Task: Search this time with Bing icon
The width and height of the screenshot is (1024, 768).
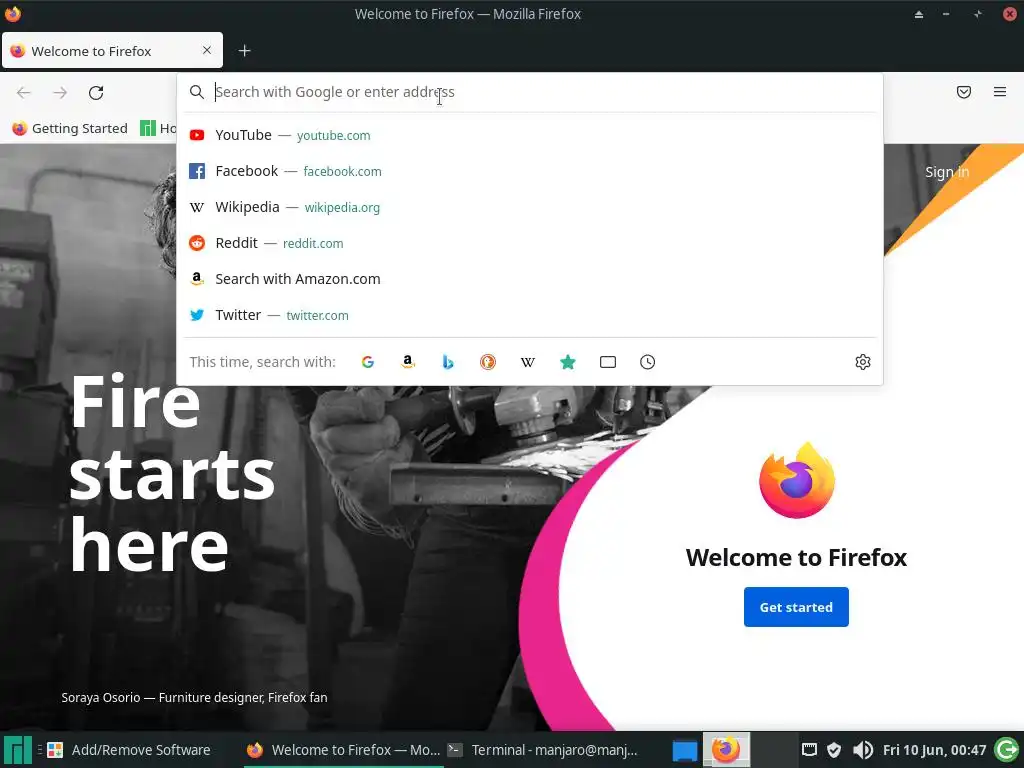Action: [447, 362]
